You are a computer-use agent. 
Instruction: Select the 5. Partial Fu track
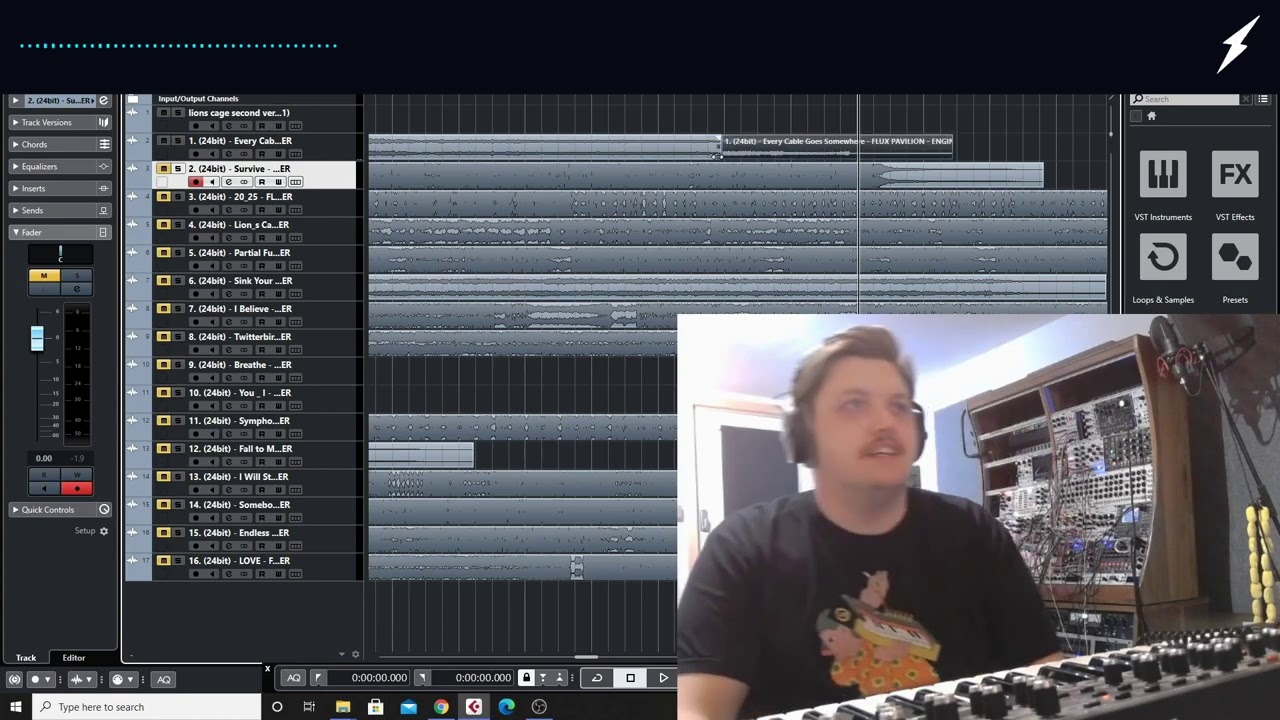[x=240, y=253]
